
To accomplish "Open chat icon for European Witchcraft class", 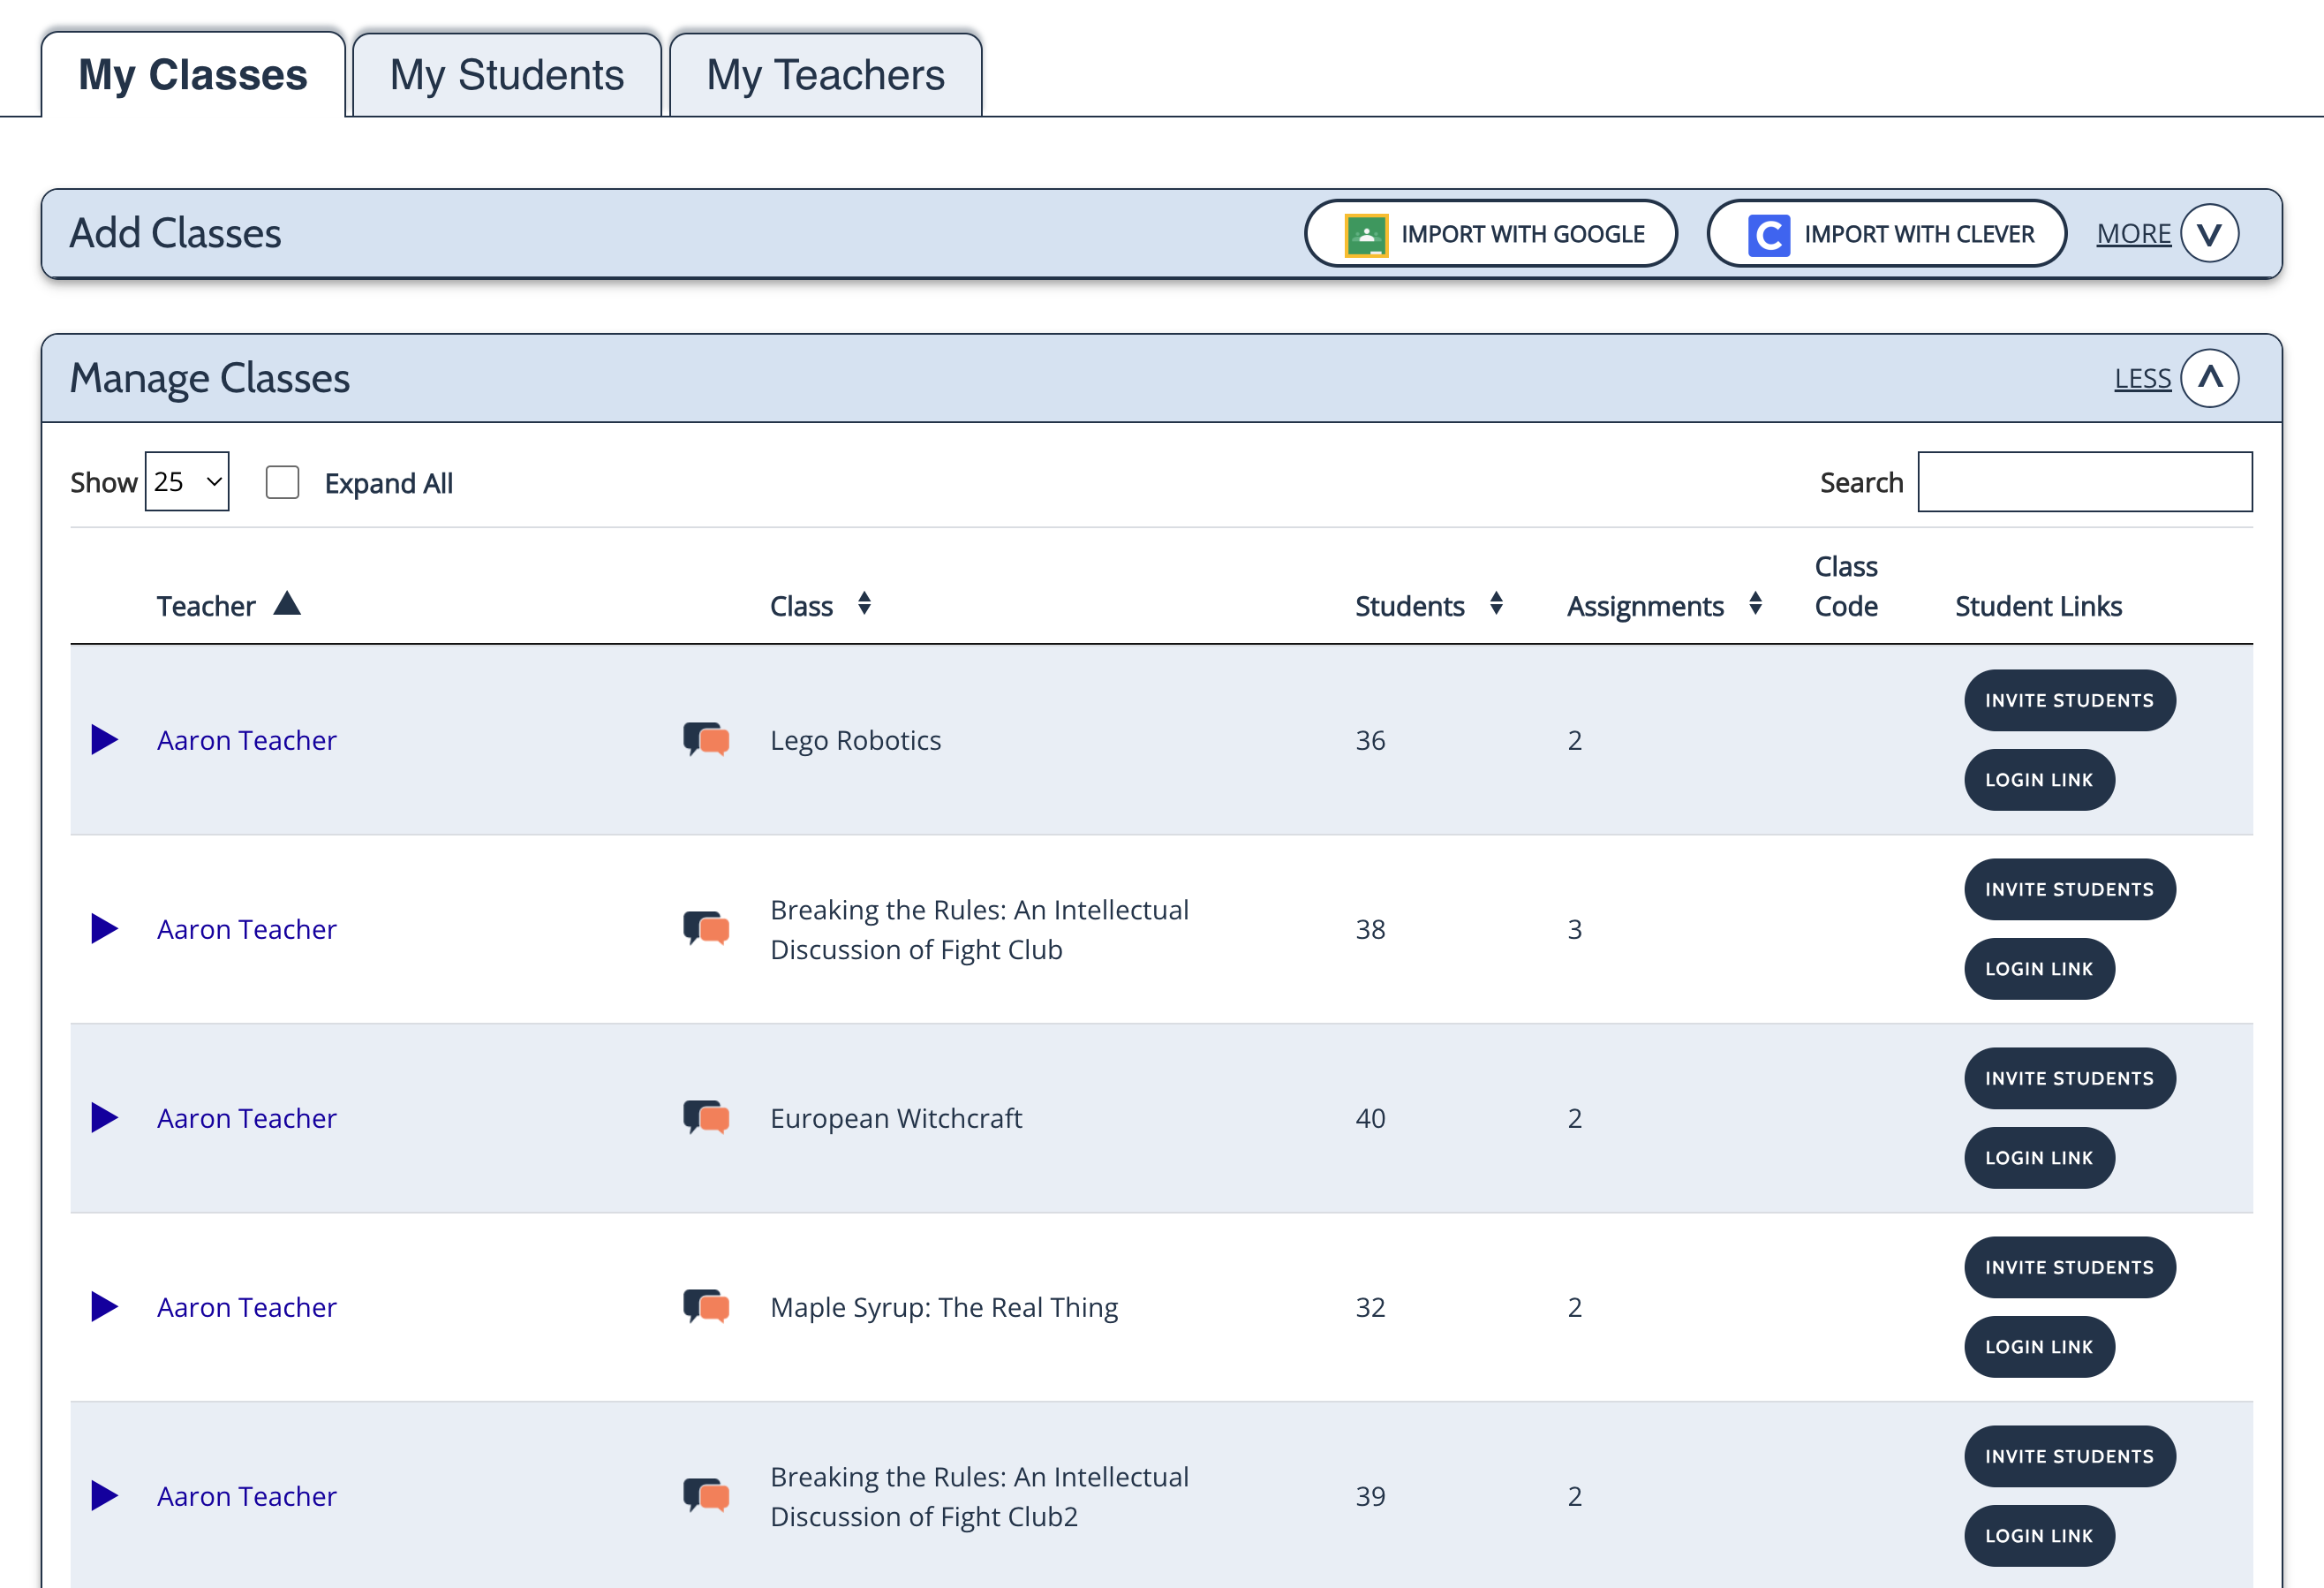I will tap(706, 1118).
